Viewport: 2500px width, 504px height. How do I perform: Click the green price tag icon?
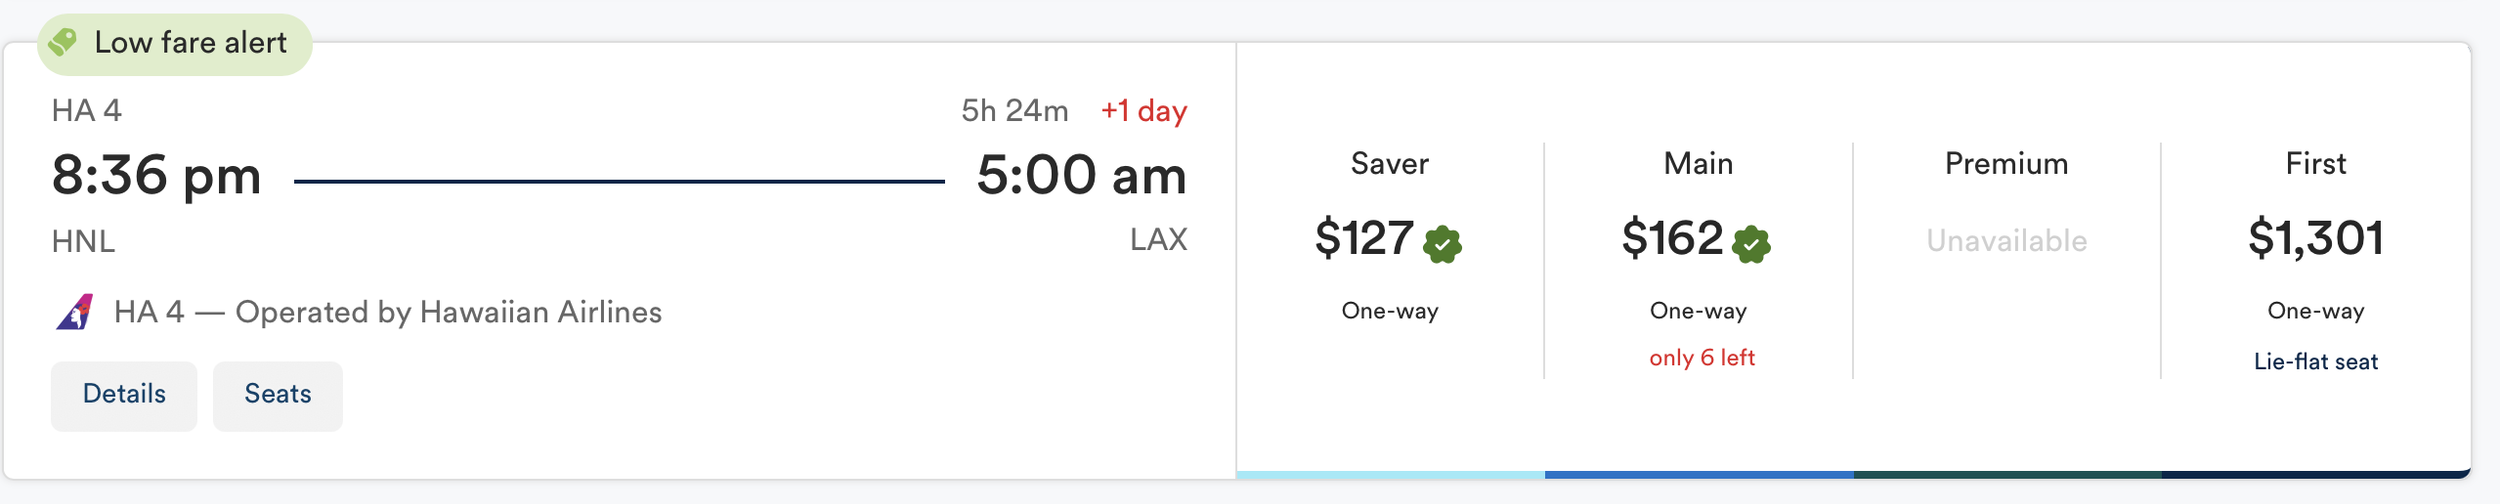(63, 42)
